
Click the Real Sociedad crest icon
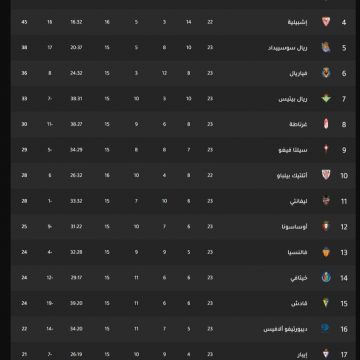(x=326, y=48)
